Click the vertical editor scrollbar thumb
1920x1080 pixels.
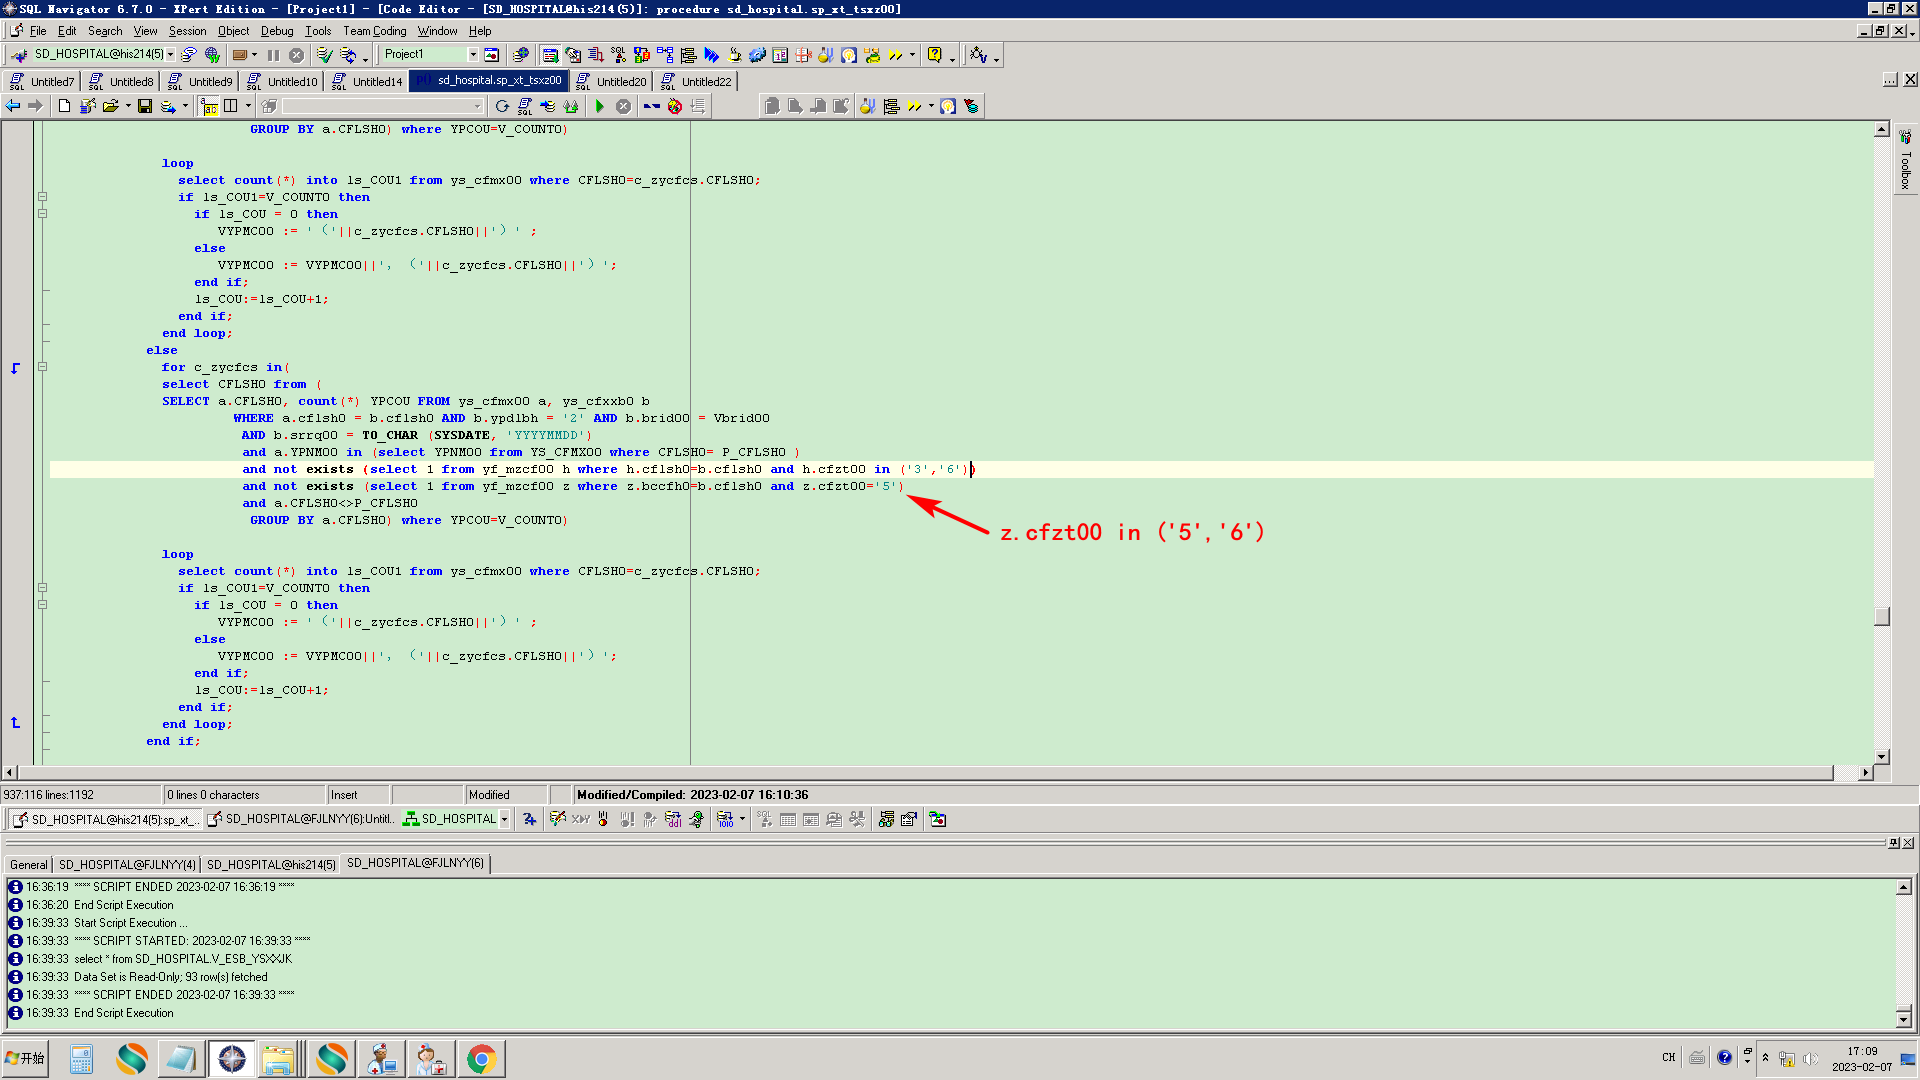tap(1882, 616)
